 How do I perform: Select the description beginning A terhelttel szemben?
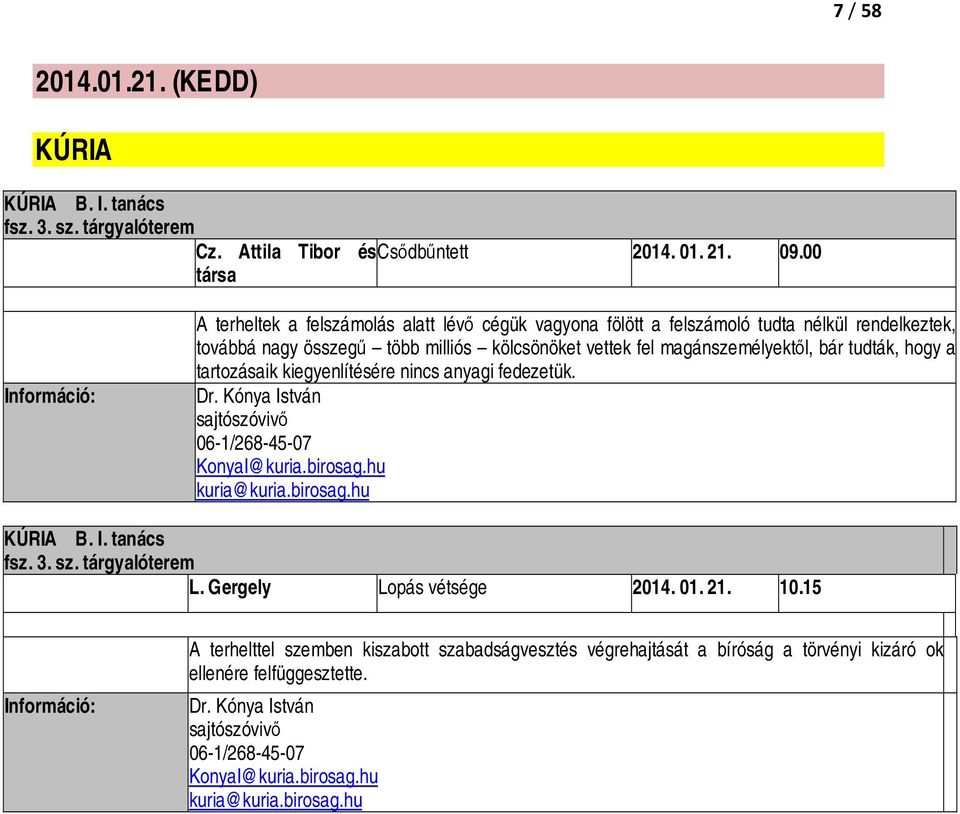566,662
